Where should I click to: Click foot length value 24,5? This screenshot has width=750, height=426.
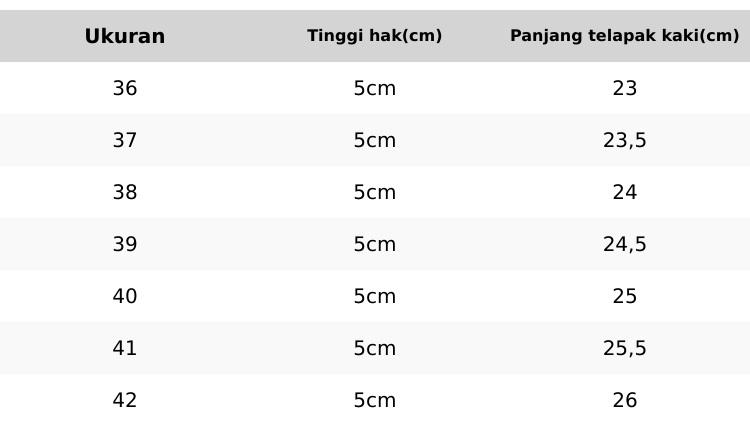pos(625,245)
